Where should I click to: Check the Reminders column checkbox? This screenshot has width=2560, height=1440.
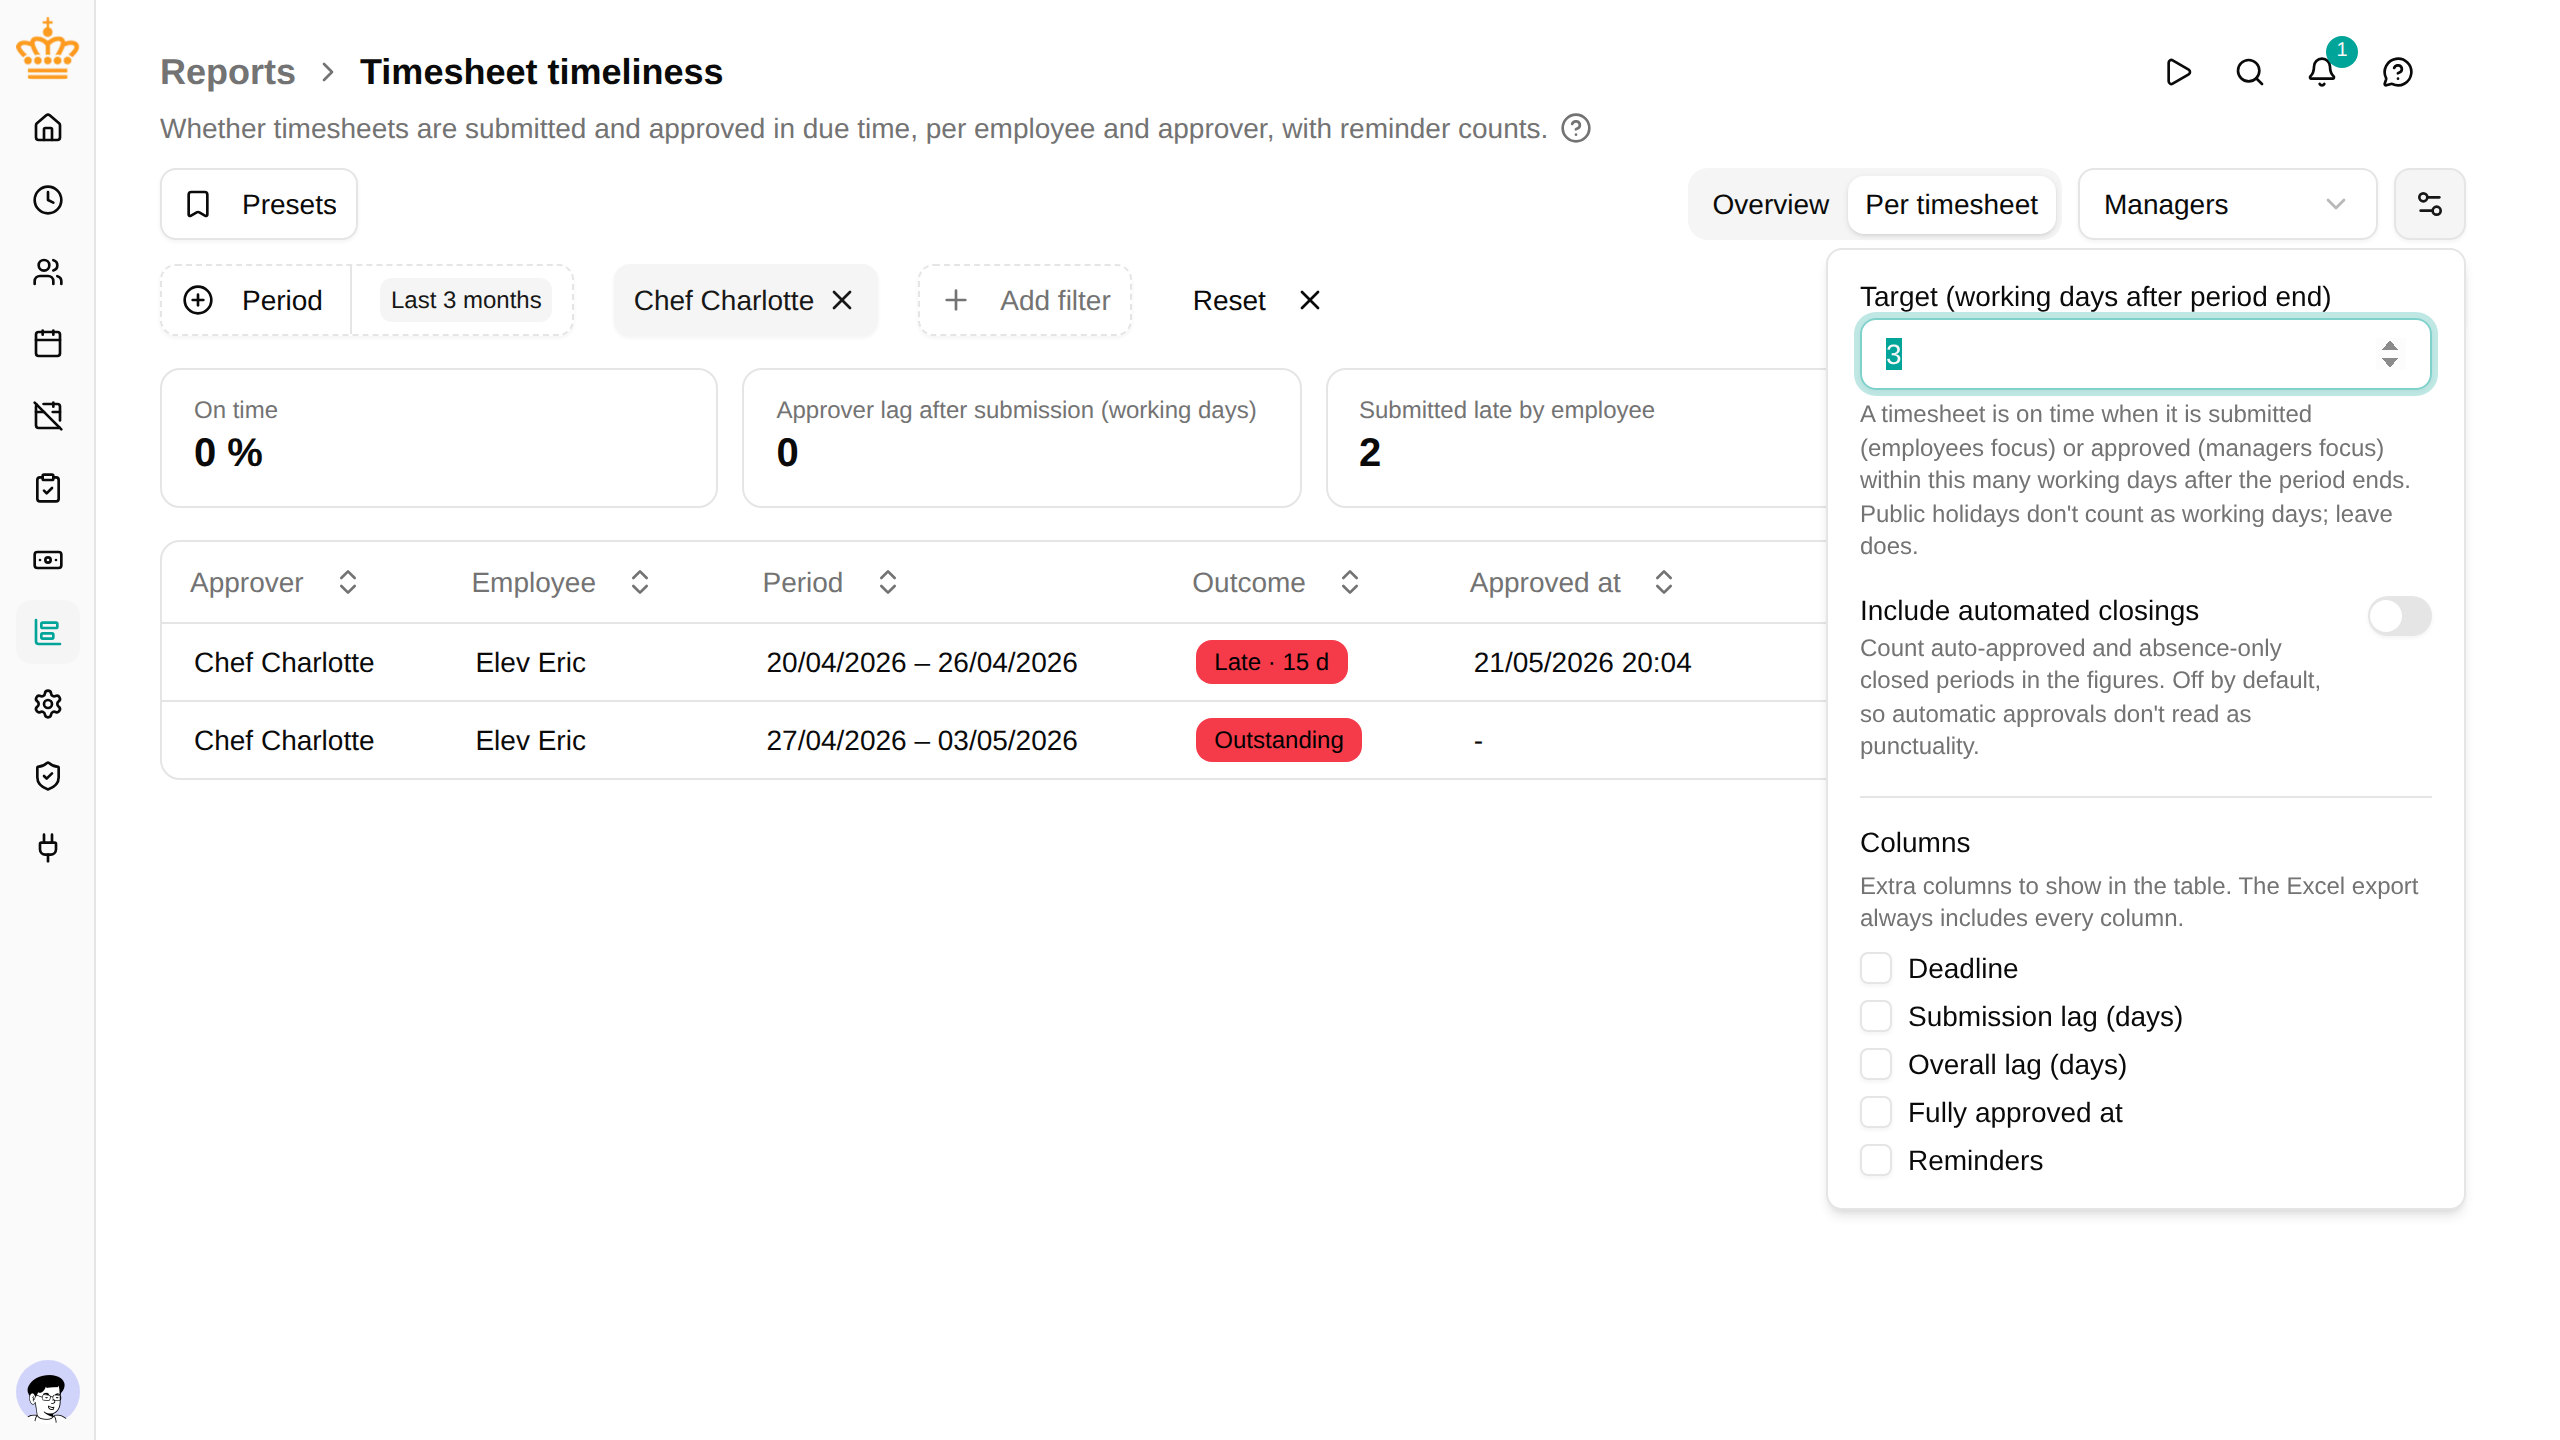point(1876,1160)
